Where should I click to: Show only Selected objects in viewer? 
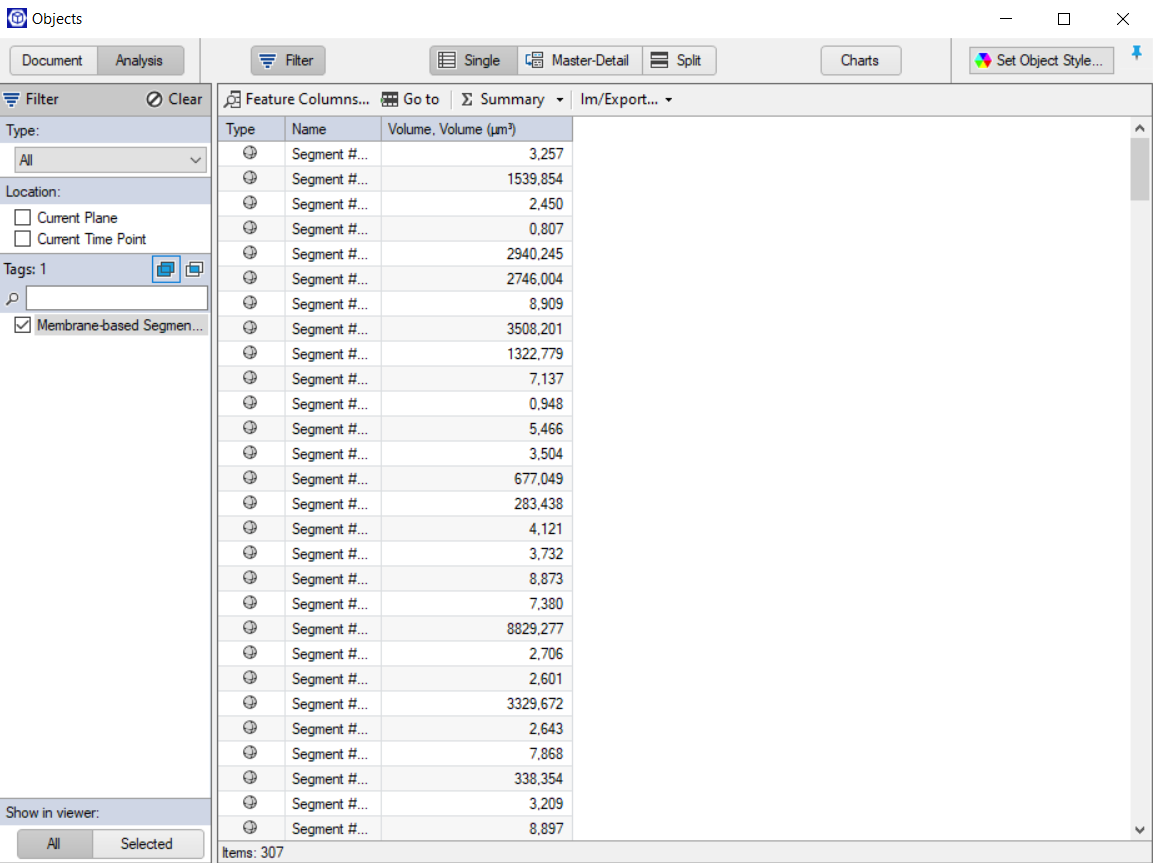point(147,843)
